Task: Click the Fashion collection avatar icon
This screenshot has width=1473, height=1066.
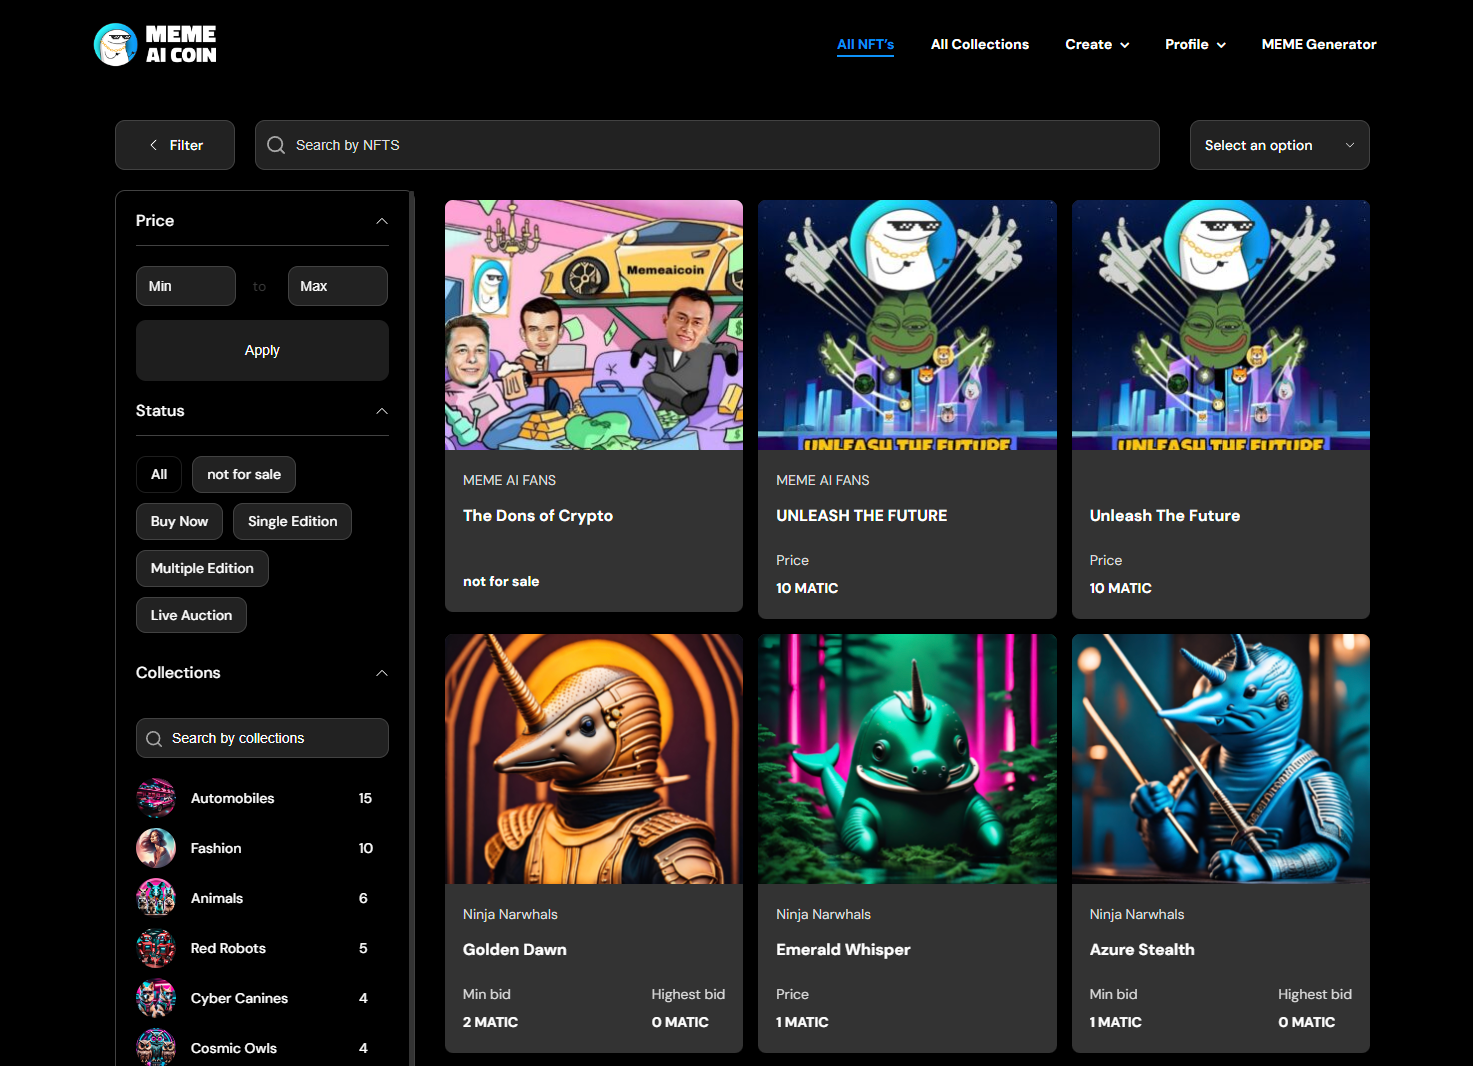Action: pos(156,848)
